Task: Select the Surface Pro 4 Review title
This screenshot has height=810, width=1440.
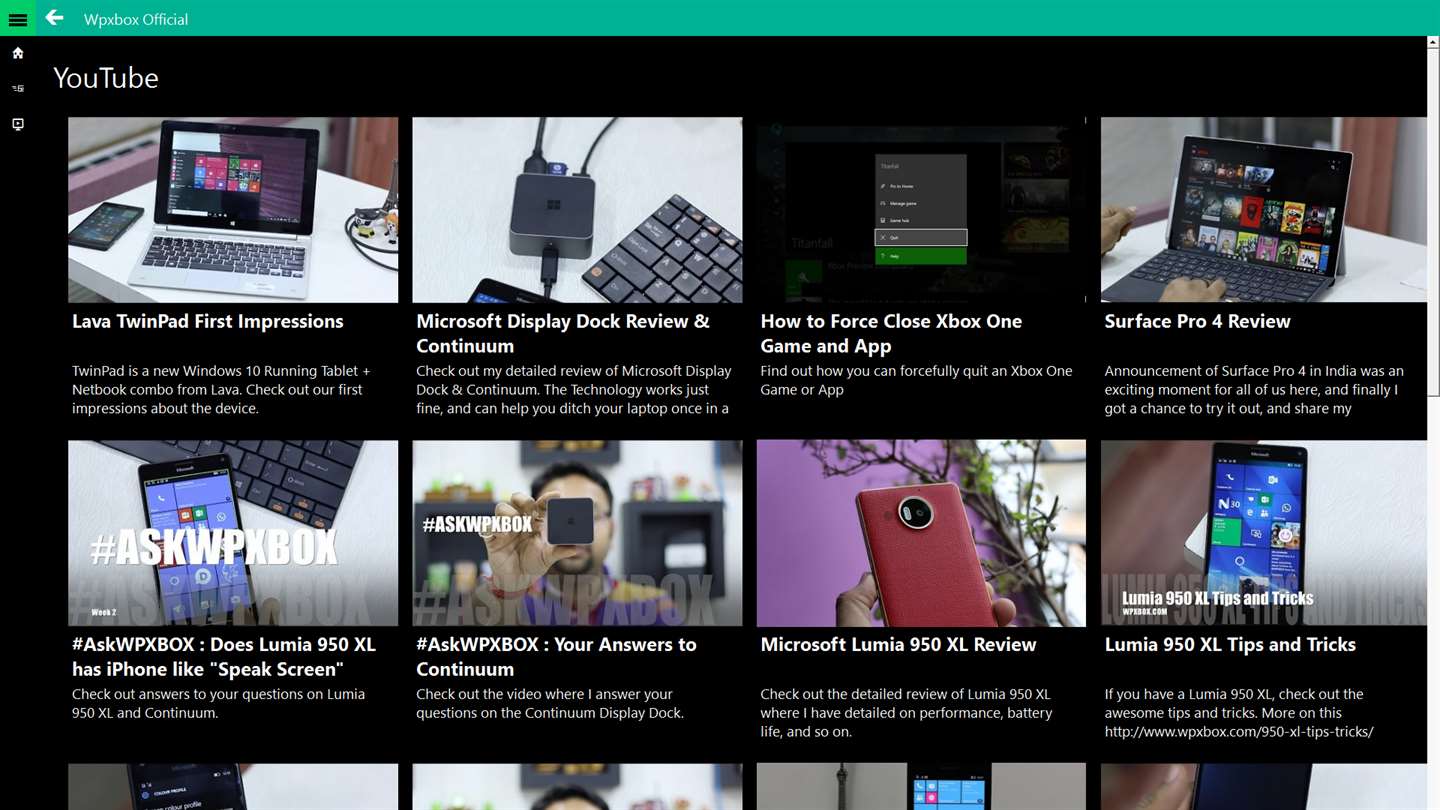Action: point(1197,321)
